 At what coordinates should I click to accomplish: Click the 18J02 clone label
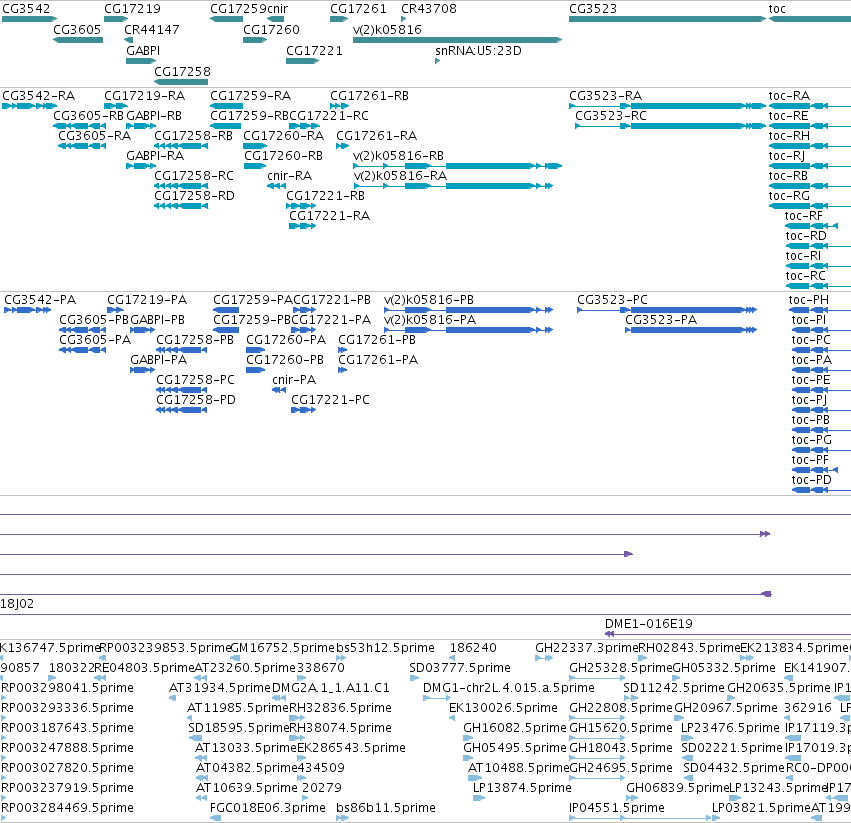point(17,604)
